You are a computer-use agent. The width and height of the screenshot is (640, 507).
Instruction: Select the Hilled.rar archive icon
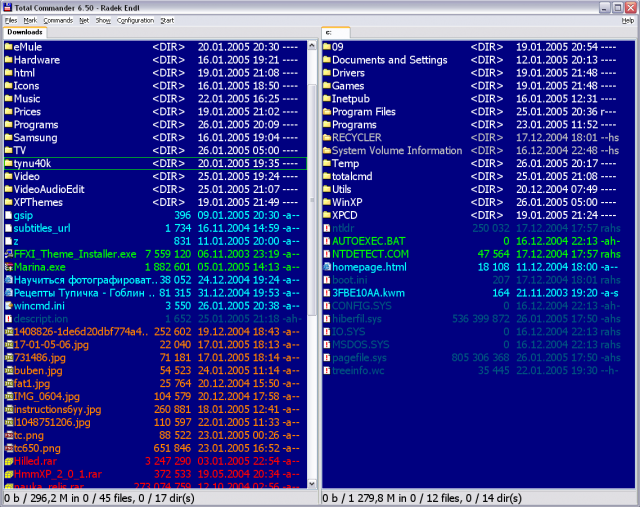pos(8,461)
